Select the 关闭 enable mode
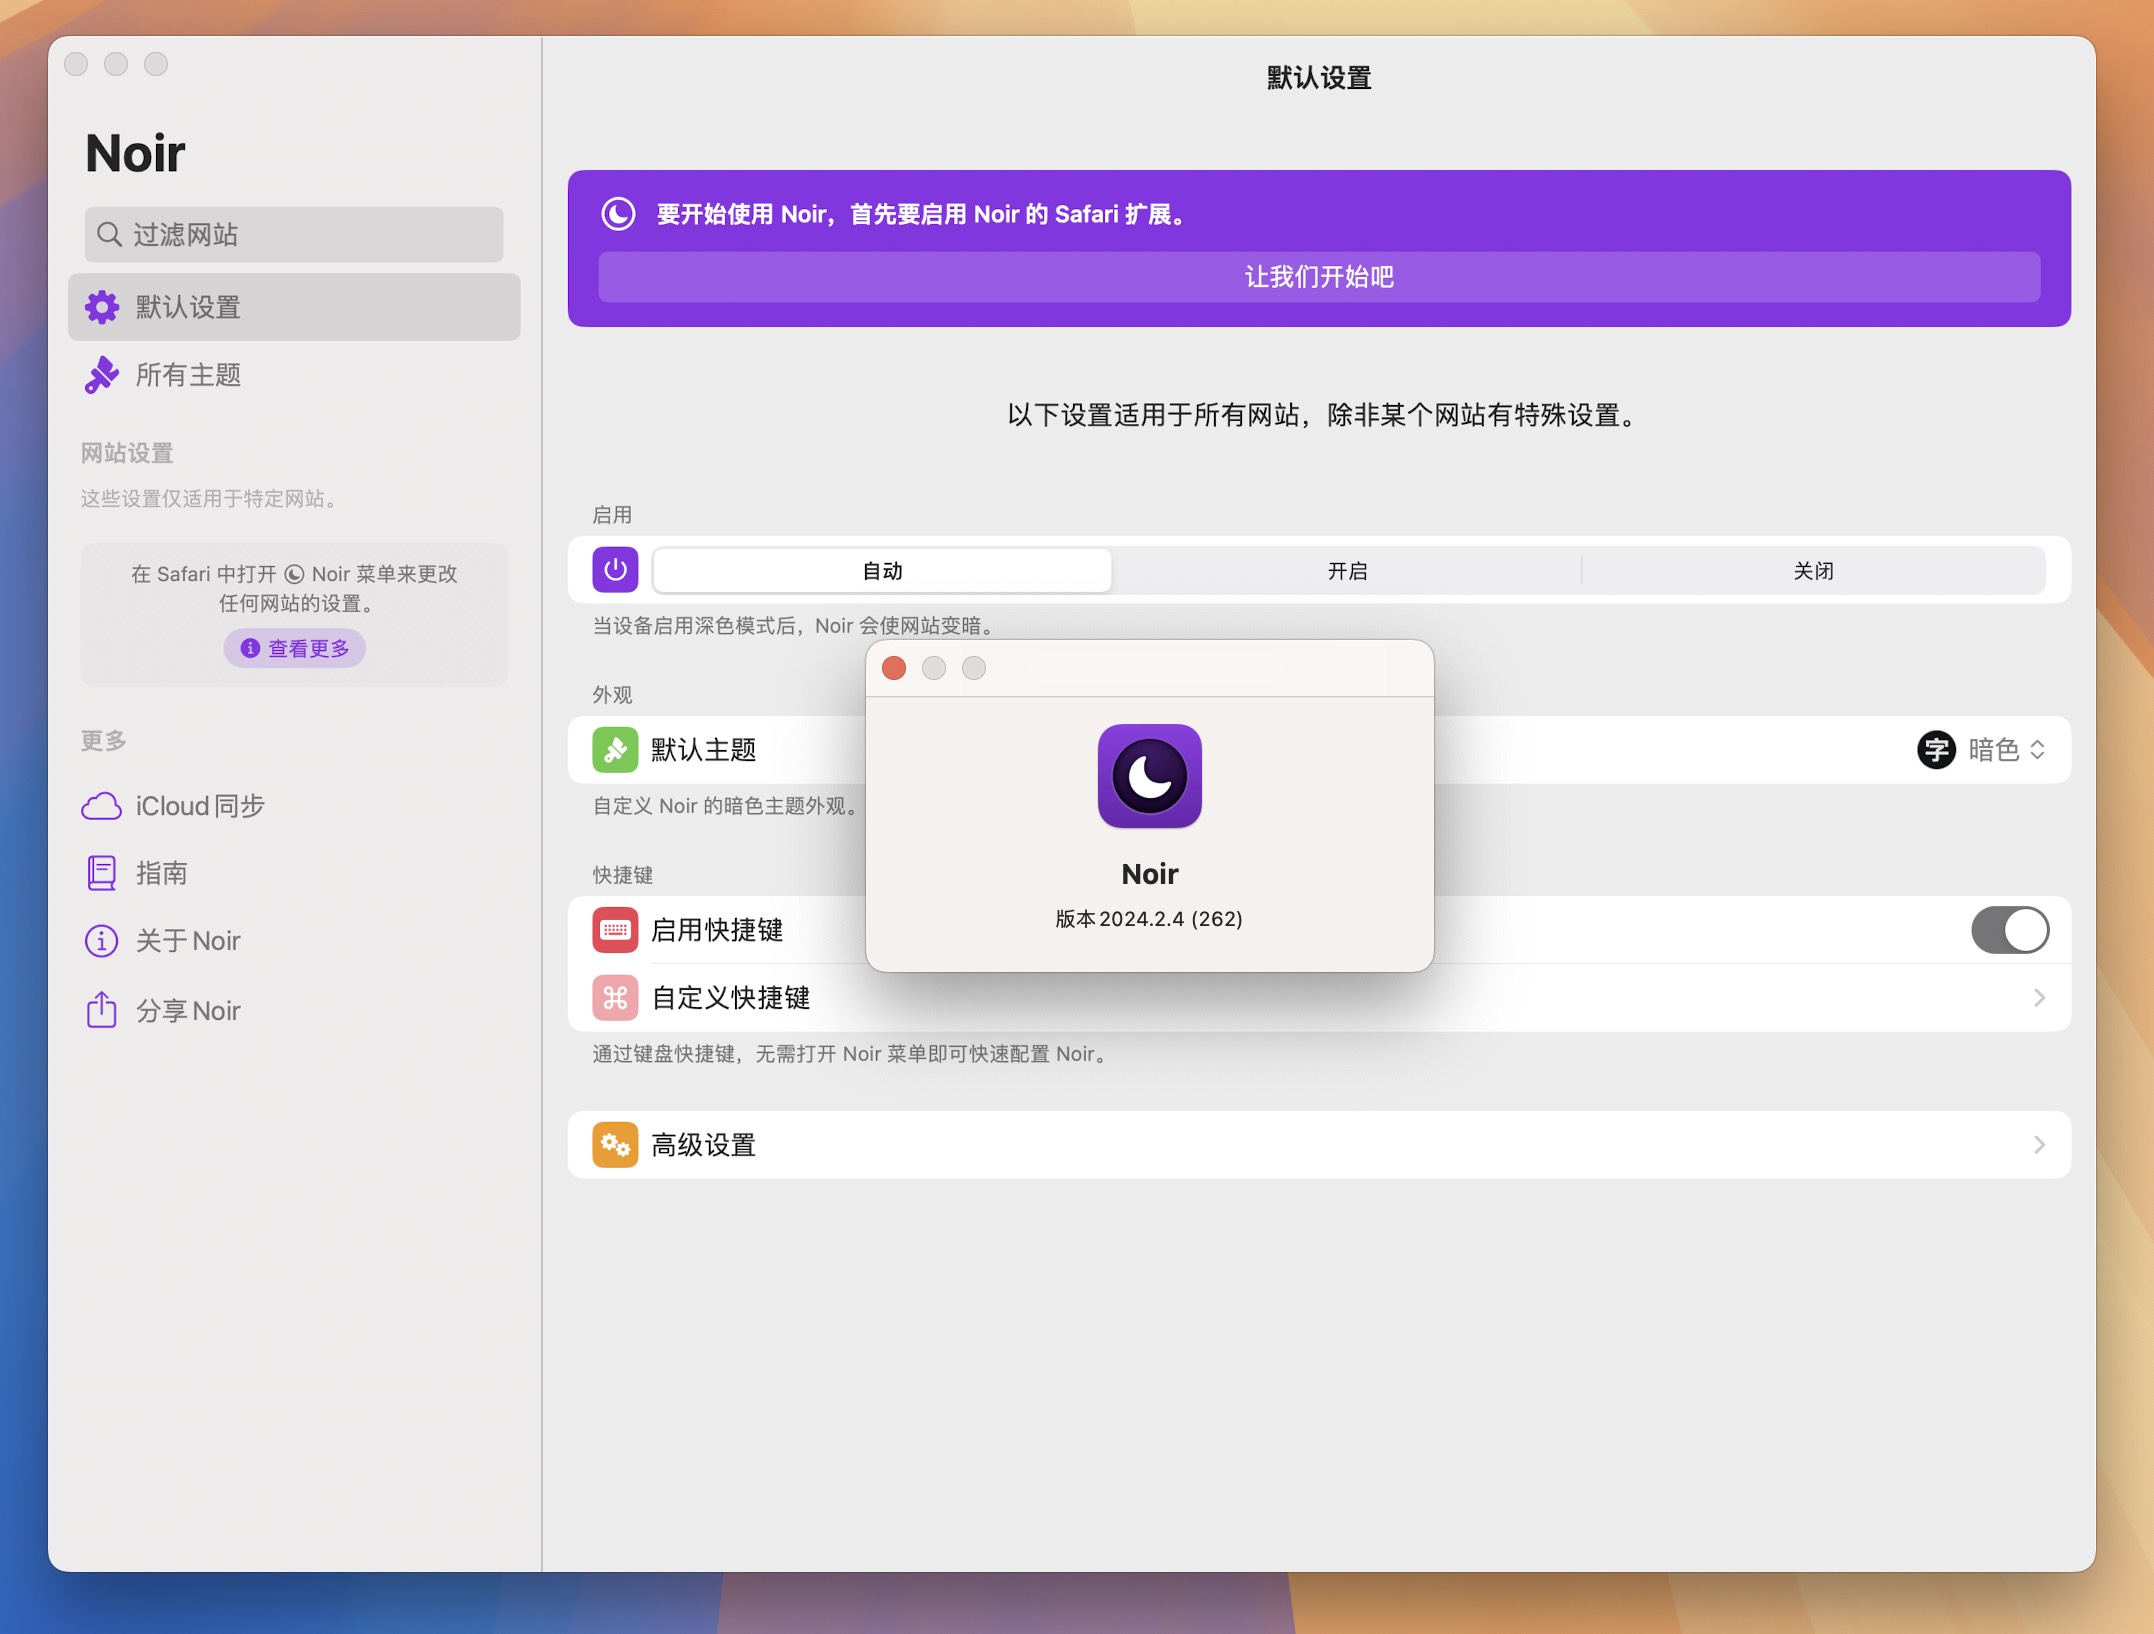 1813,571
